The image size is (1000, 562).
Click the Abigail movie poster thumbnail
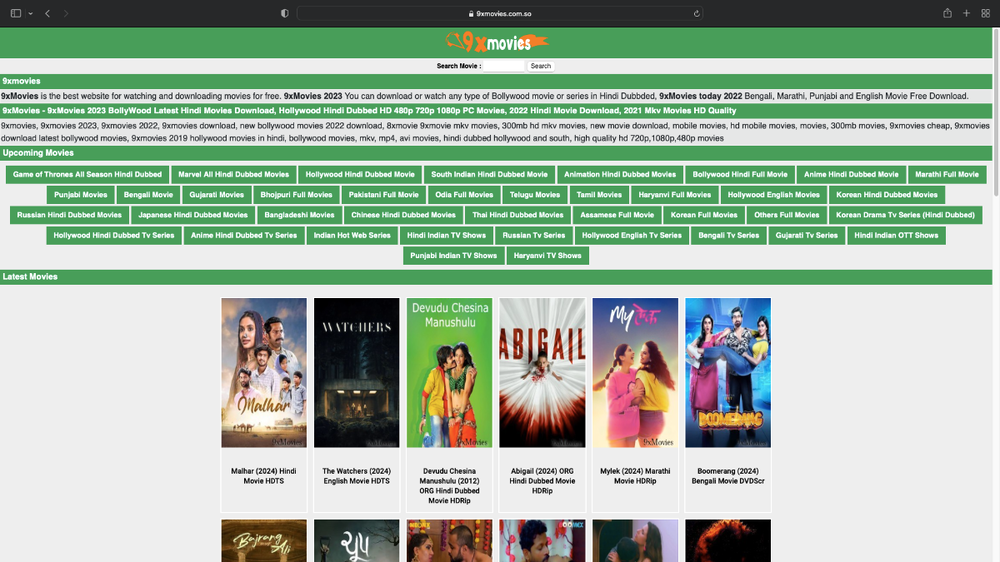pos(542,372)
